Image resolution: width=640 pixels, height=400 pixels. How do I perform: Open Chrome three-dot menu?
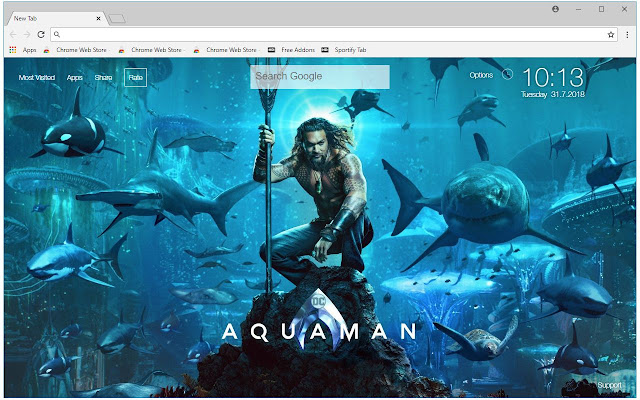click(627, 35)
